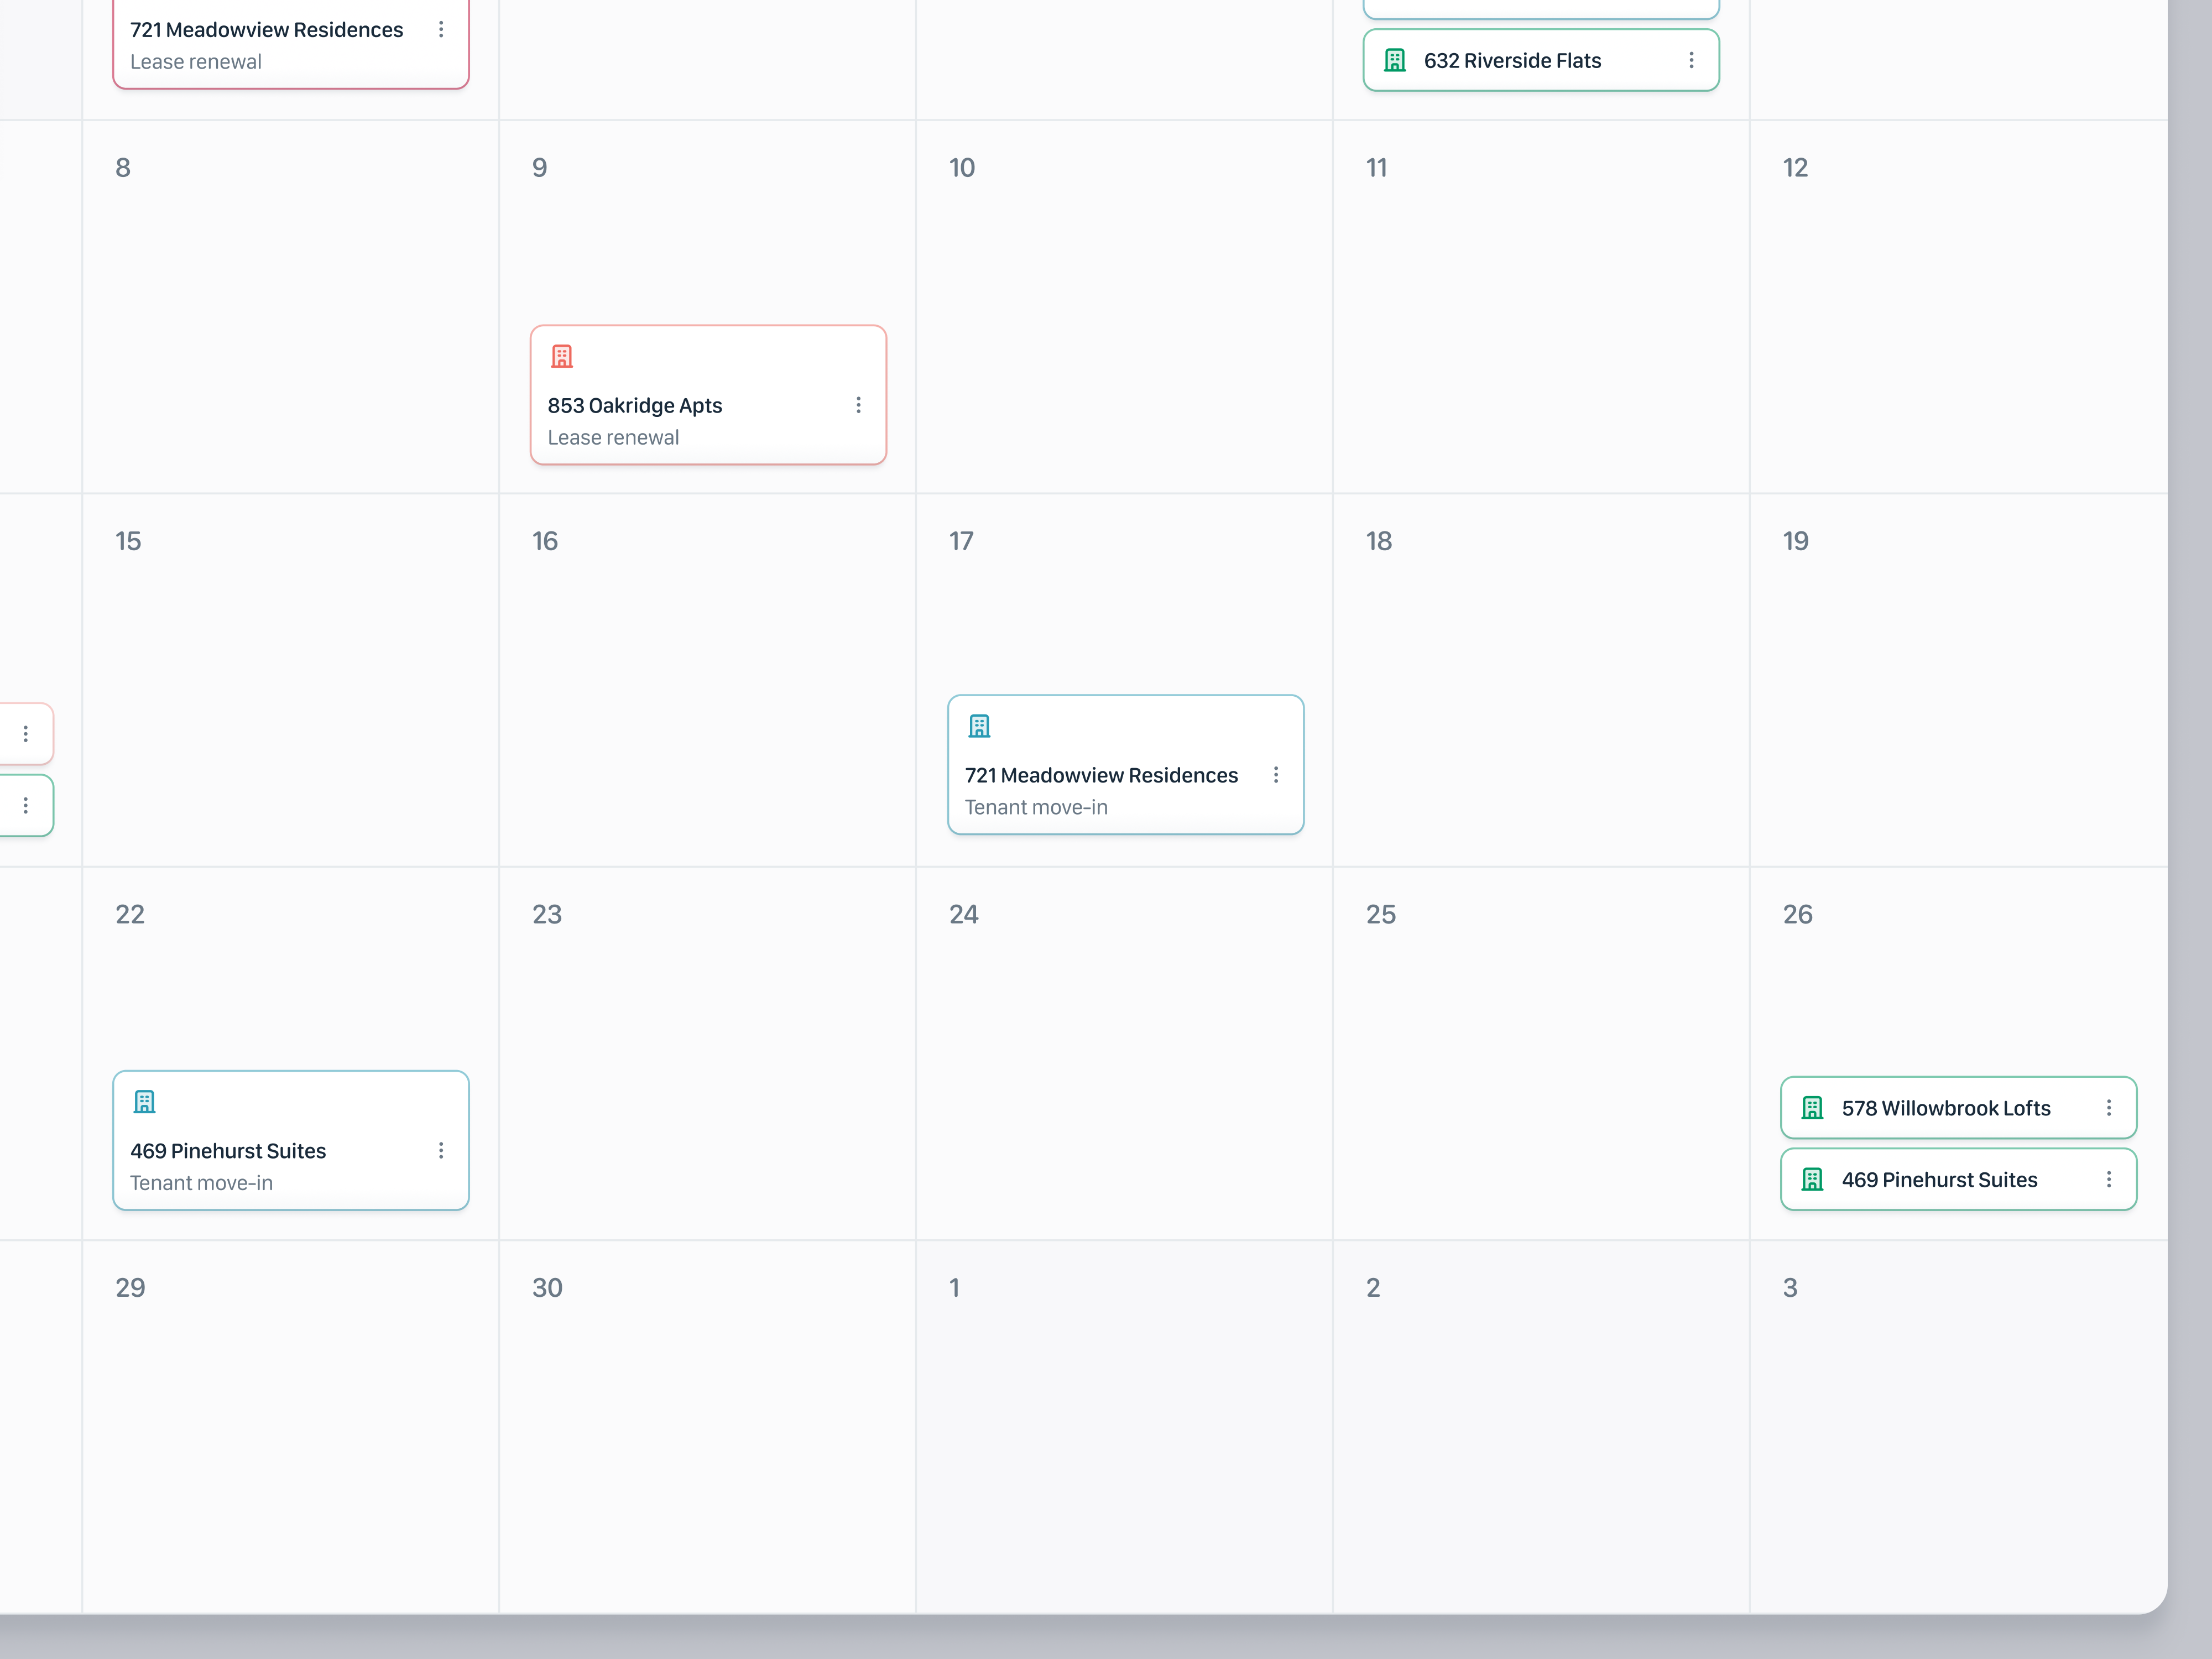Open menu on partially hidden pink event card
The width and height of the screenshot is (2212, 1659).
[26, 734]
